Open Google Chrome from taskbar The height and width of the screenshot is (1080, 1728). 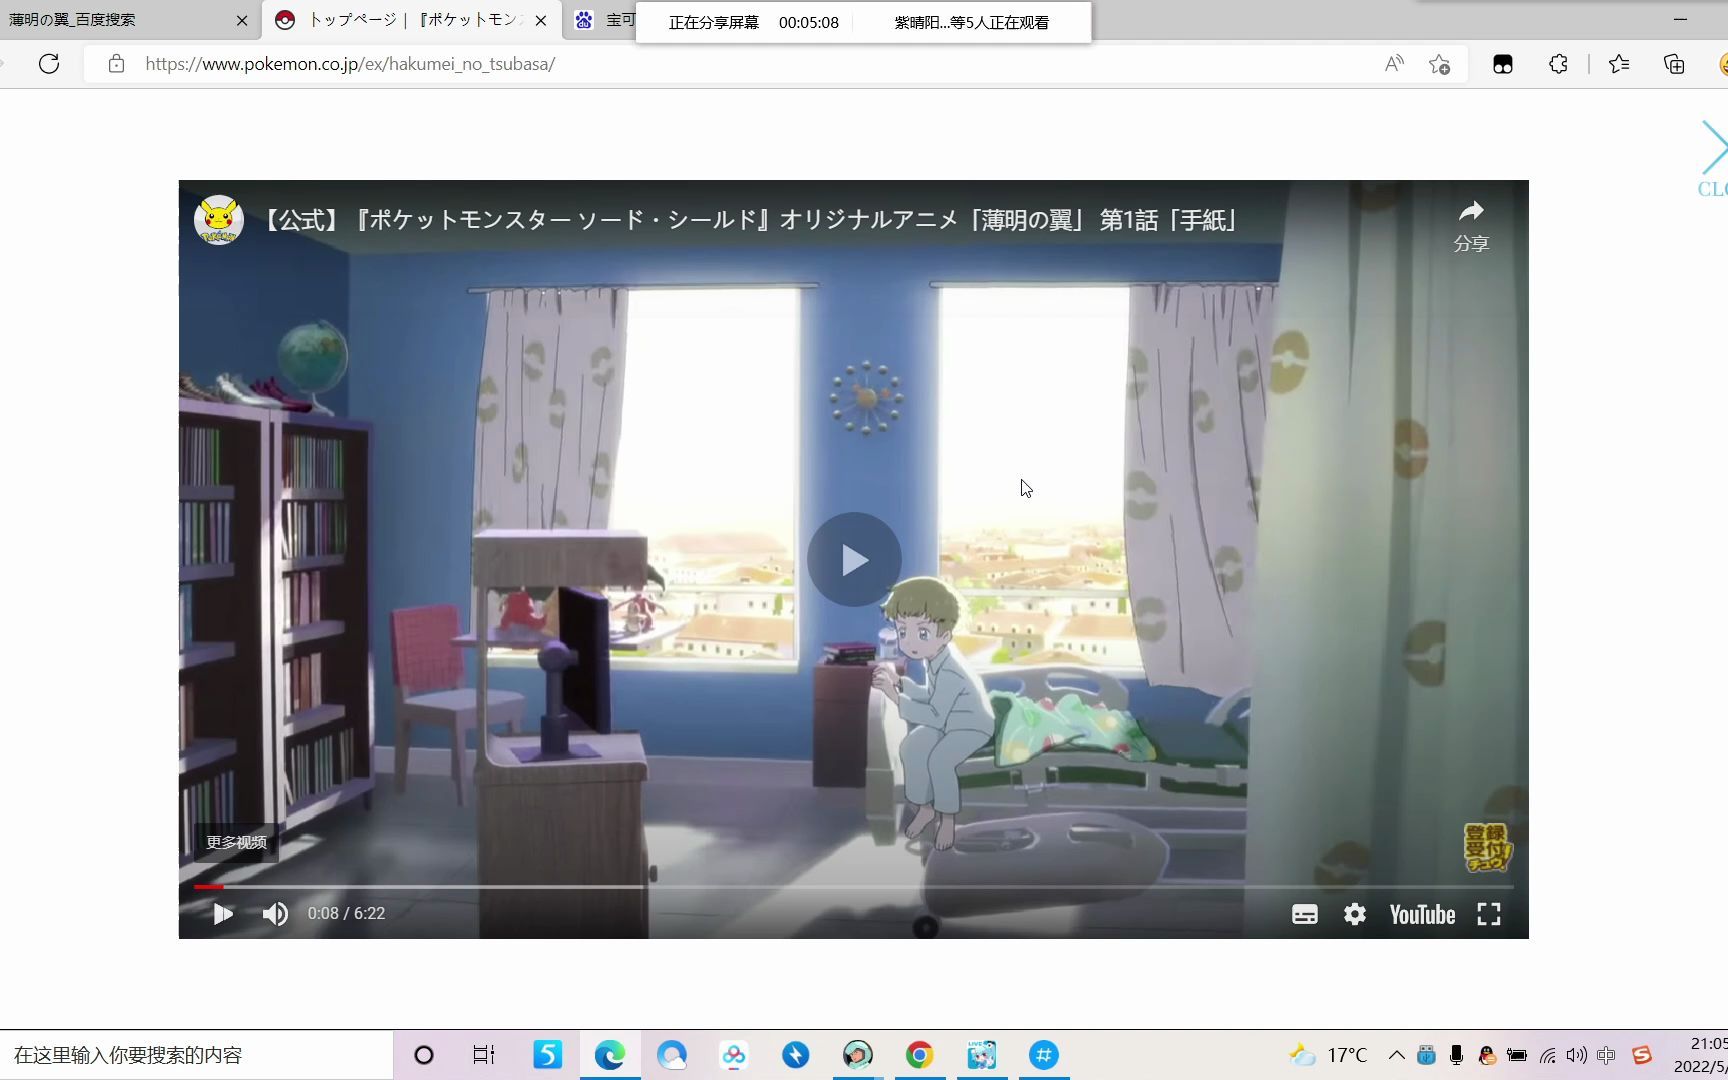pos(920,1055)
